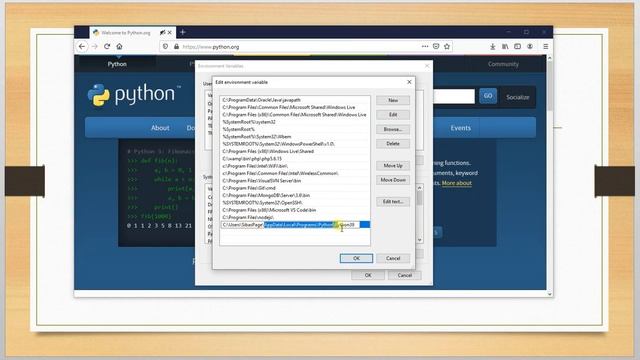
Task: Show site security via the padlock icon
Action: click(x=176, y=47)
